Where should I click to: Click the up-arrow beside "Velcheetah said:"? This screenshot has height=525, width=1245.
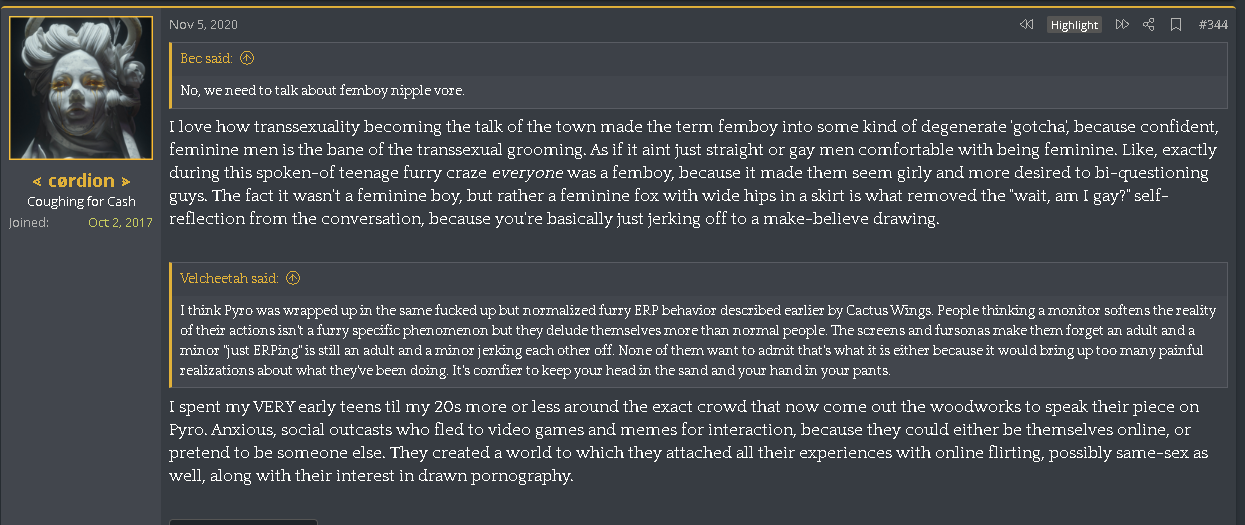tap(293, 278)
